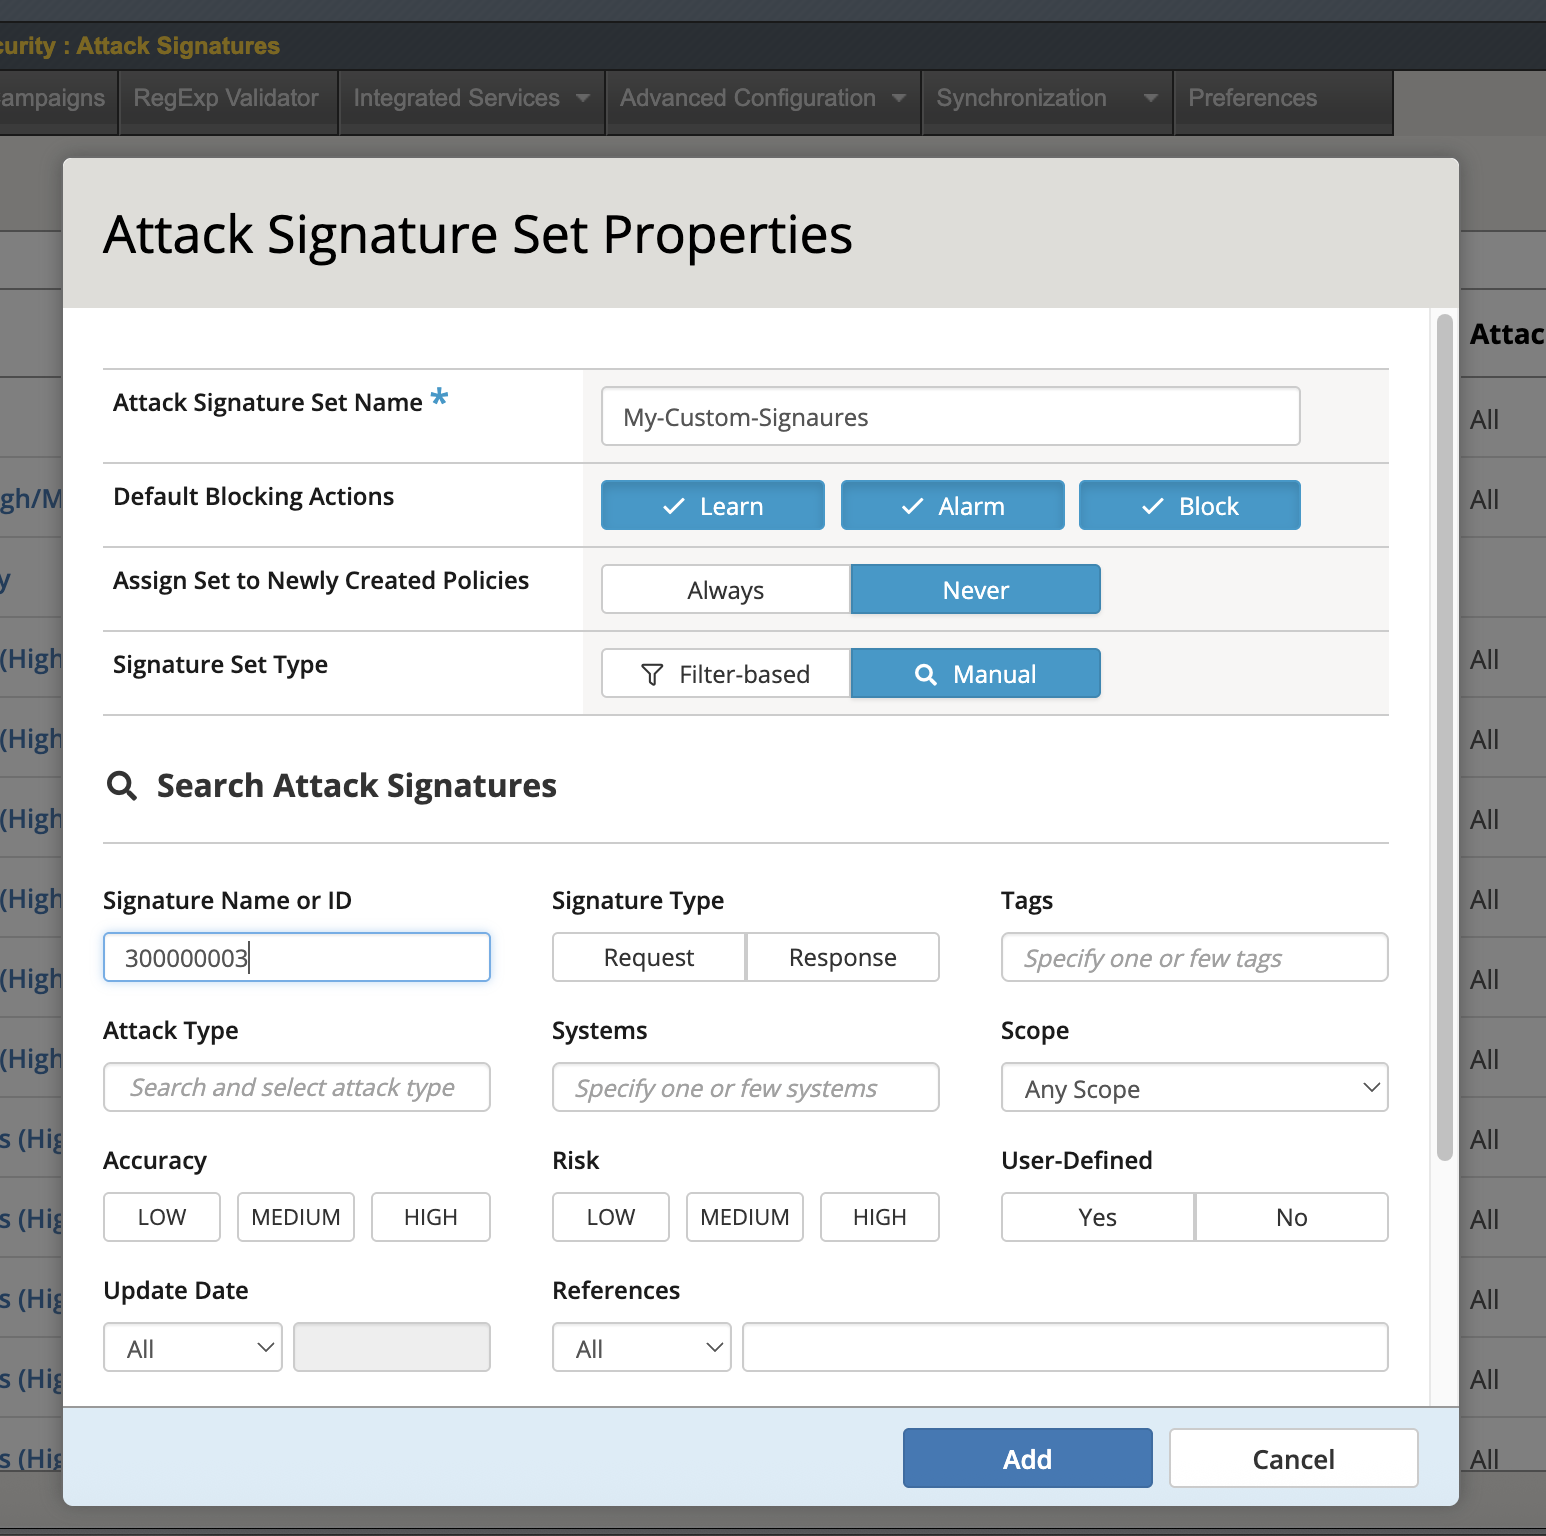The height and width of the screenshot is (1536, 1546).
Task: Toggle the Alarm blocking action
Action: pyautogui.click(x=953, y=505)
